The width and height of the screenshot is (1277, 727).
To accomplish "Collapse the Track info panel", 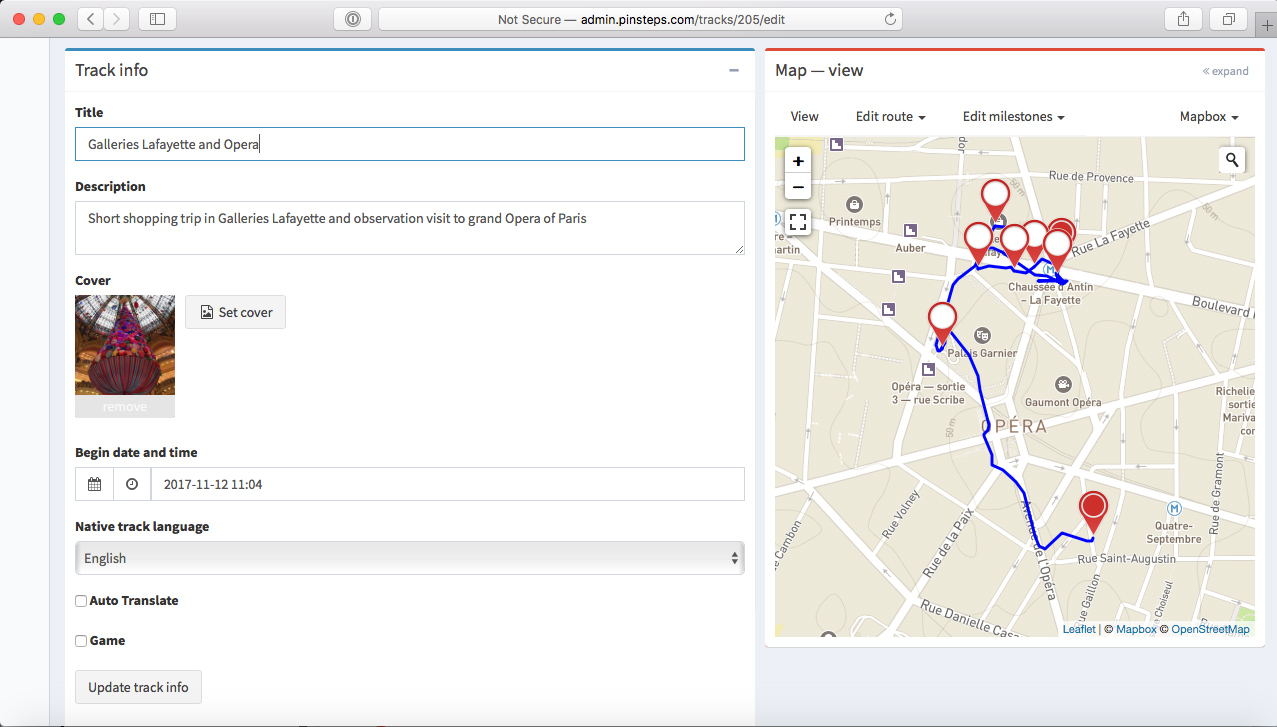I will (734, 70).
